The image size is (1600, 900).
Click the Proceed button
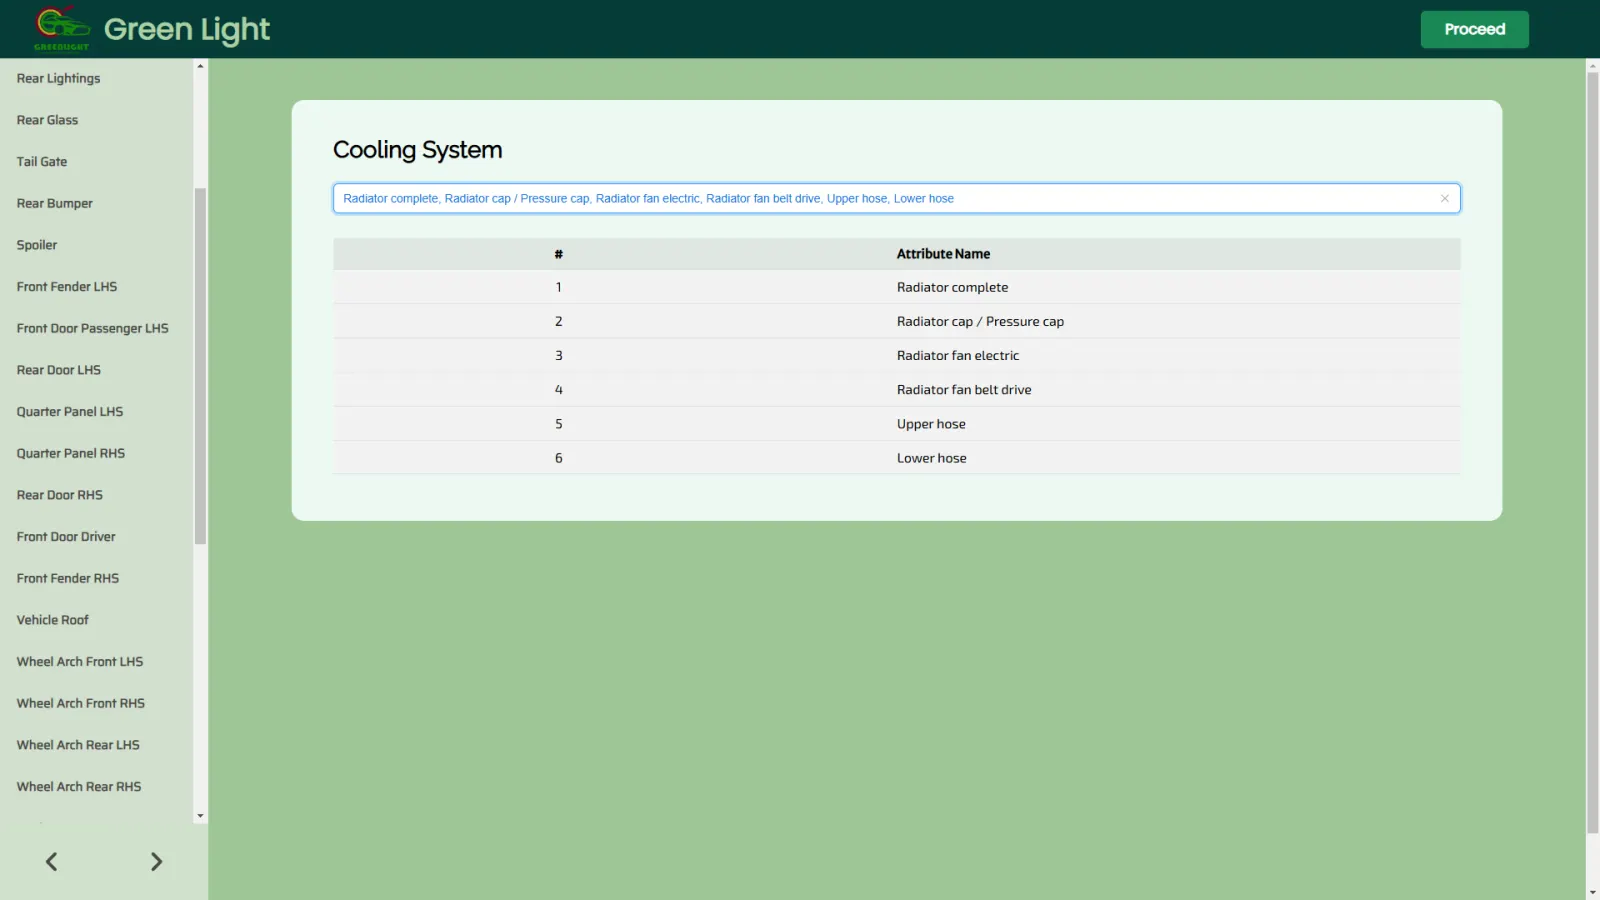pyautogui.click(x=1474, y=29)
